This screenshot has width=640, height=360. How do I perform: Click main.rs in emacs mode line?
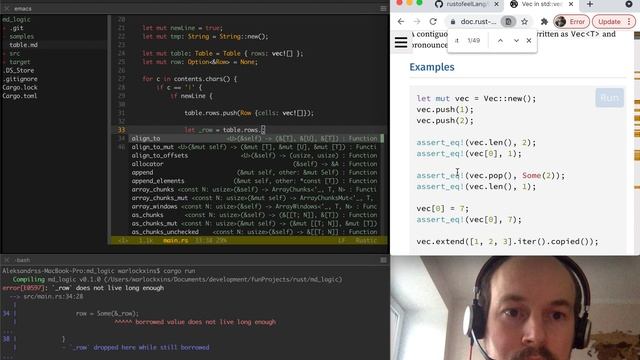(x=176, y=240)
